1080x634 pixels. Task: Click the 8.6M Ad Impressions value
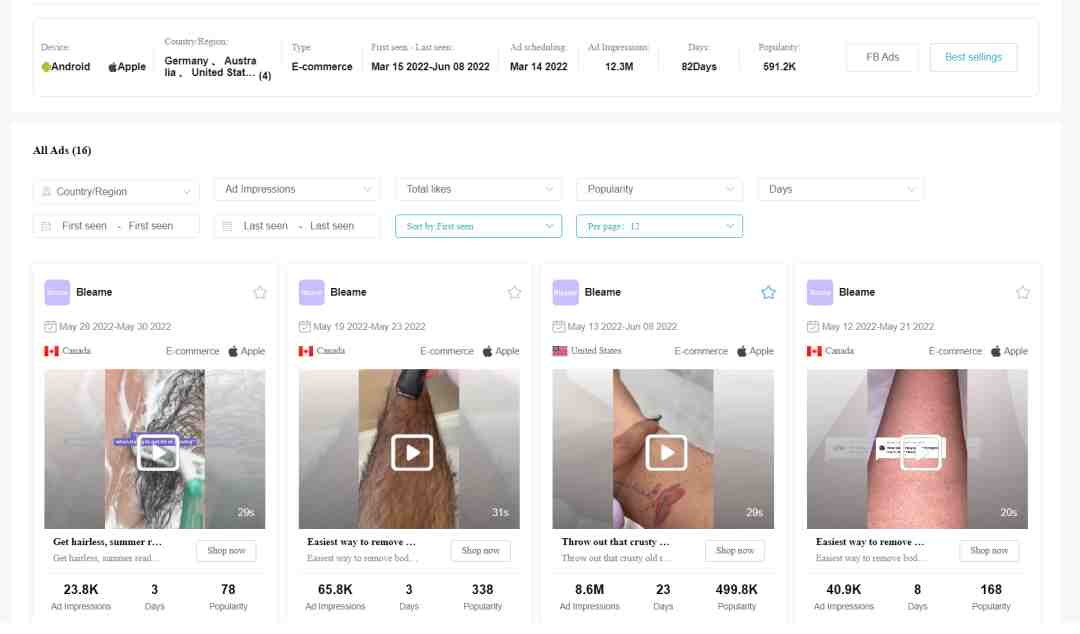590,590
